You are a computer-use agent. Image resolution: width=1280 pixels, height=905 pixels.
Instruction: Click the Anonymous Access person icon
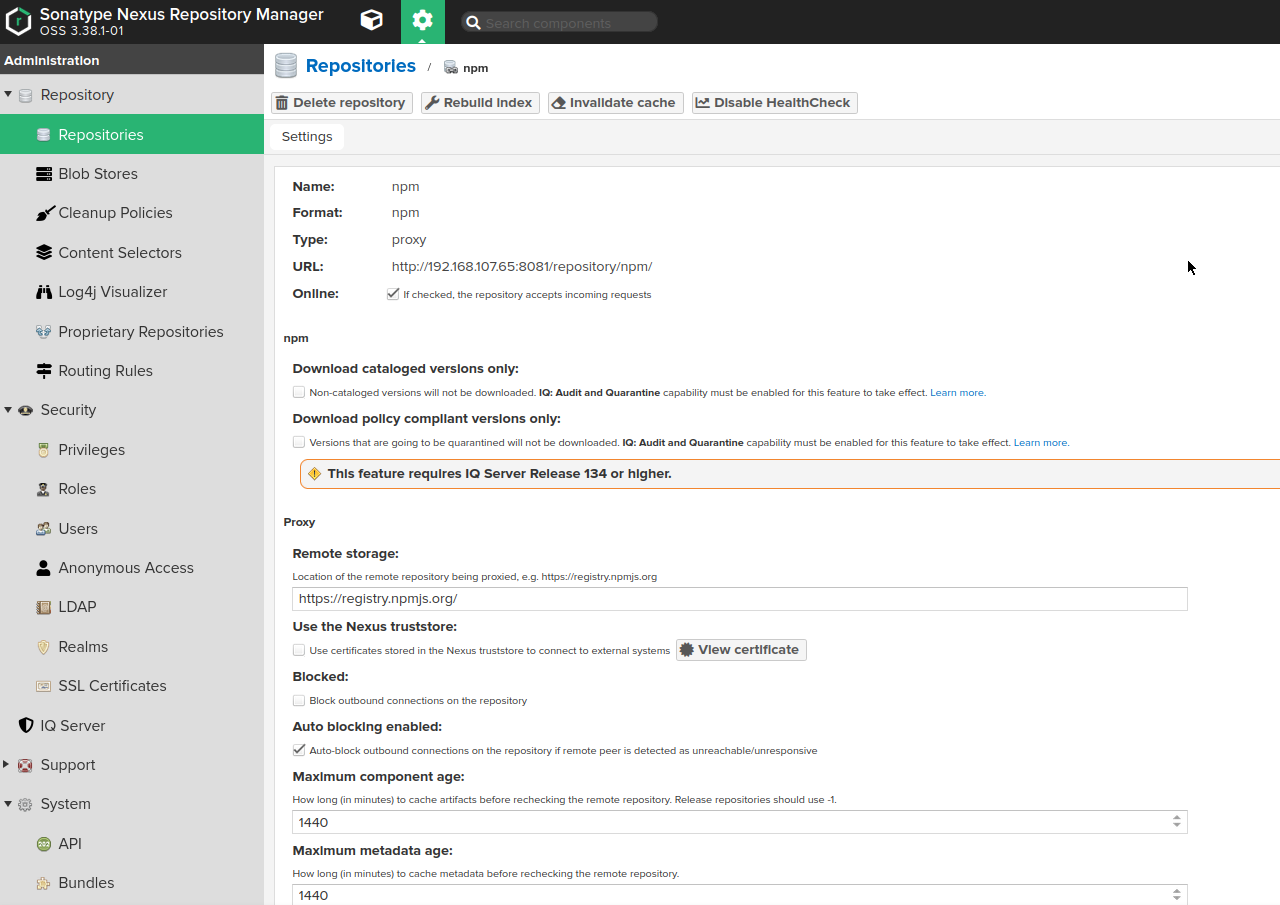(x=43, y=568)
